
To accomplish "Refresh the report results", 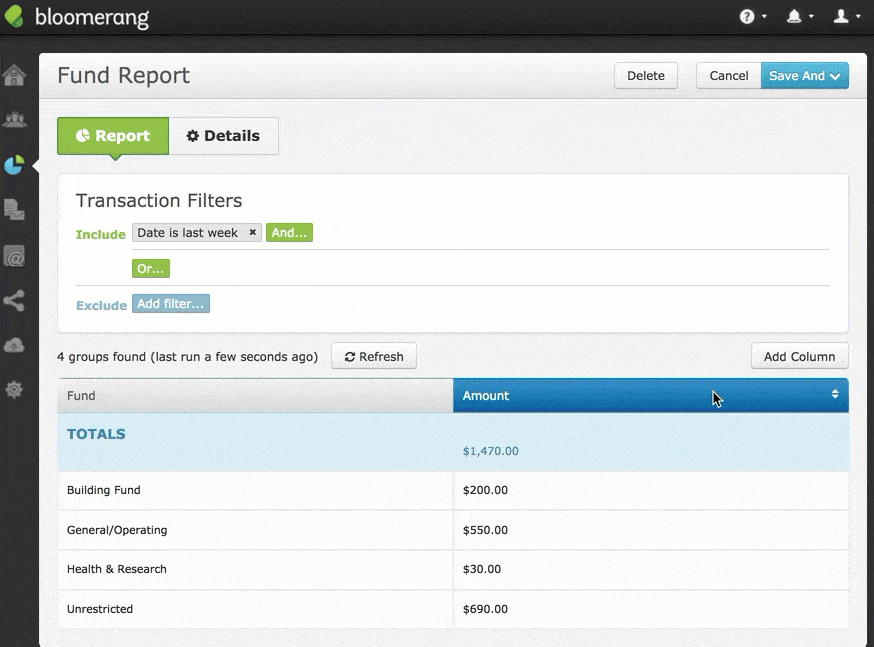I will (374, 357).
